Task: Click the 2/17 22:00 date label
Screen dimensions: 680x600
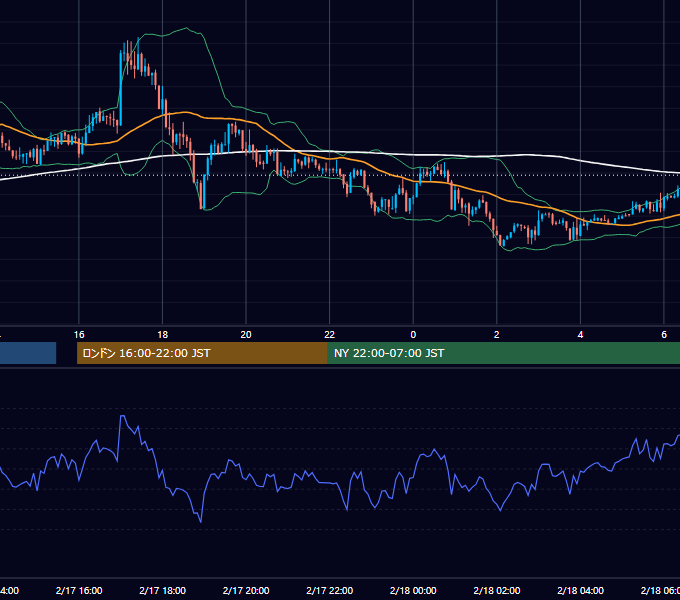Action: pyautogui.click(x=330, y=590)
